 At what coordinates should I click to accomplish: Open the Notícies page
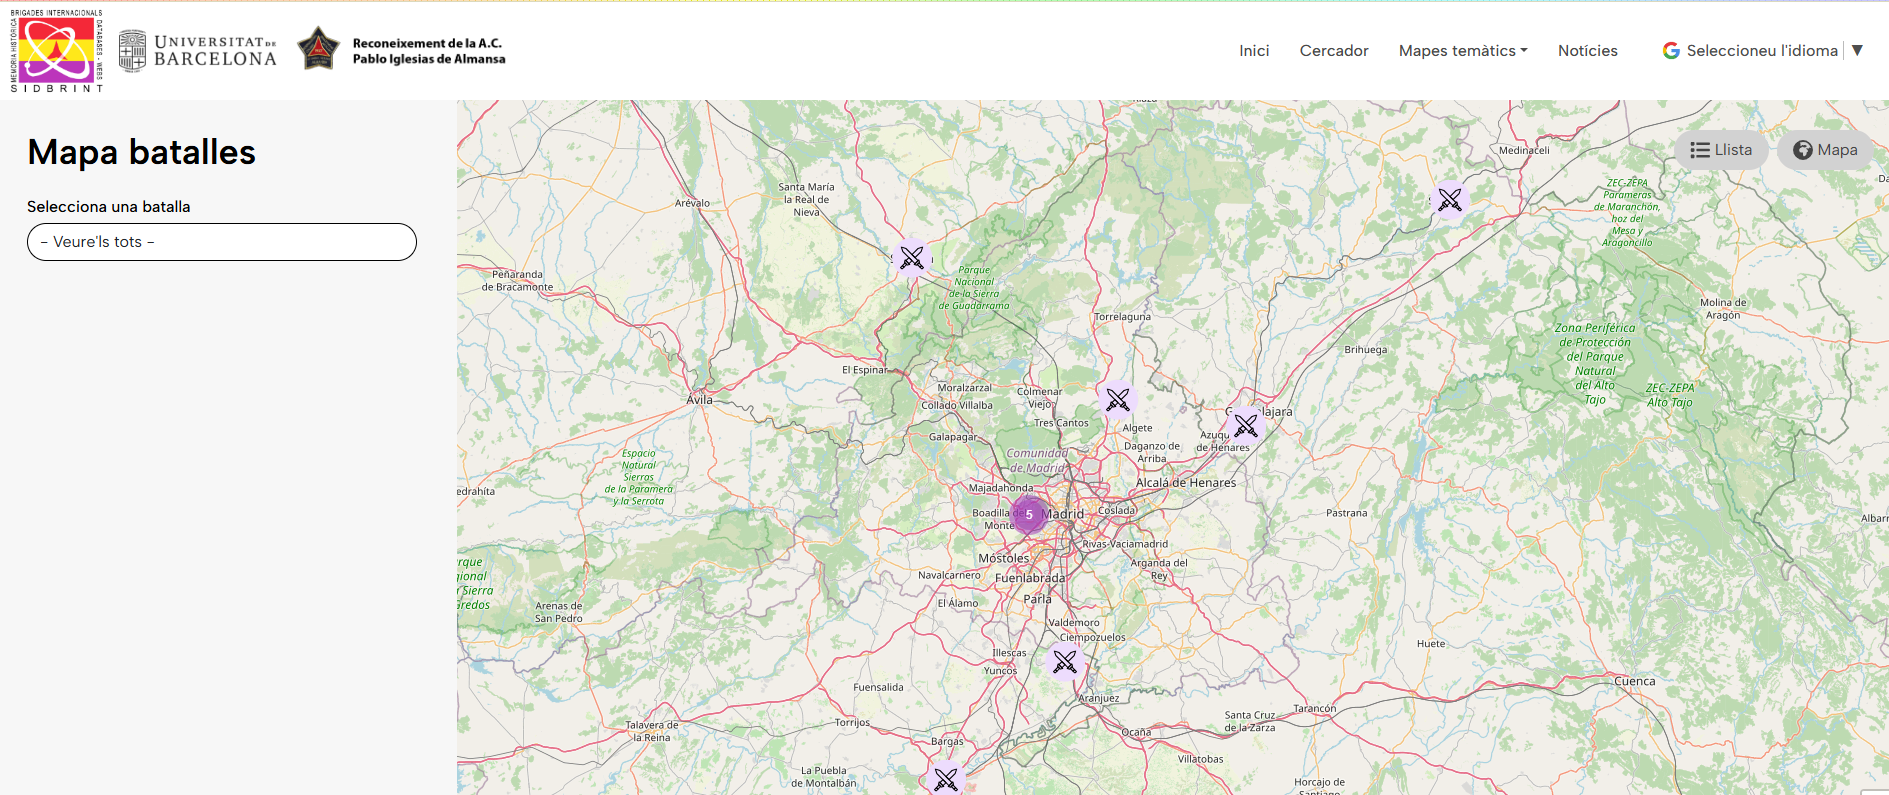pos(1587,51)
